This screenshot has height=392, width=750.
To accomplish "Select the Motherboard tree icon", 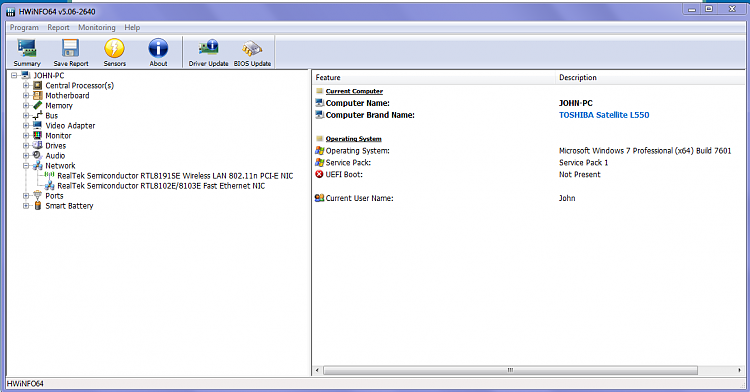I will (38, 96).
